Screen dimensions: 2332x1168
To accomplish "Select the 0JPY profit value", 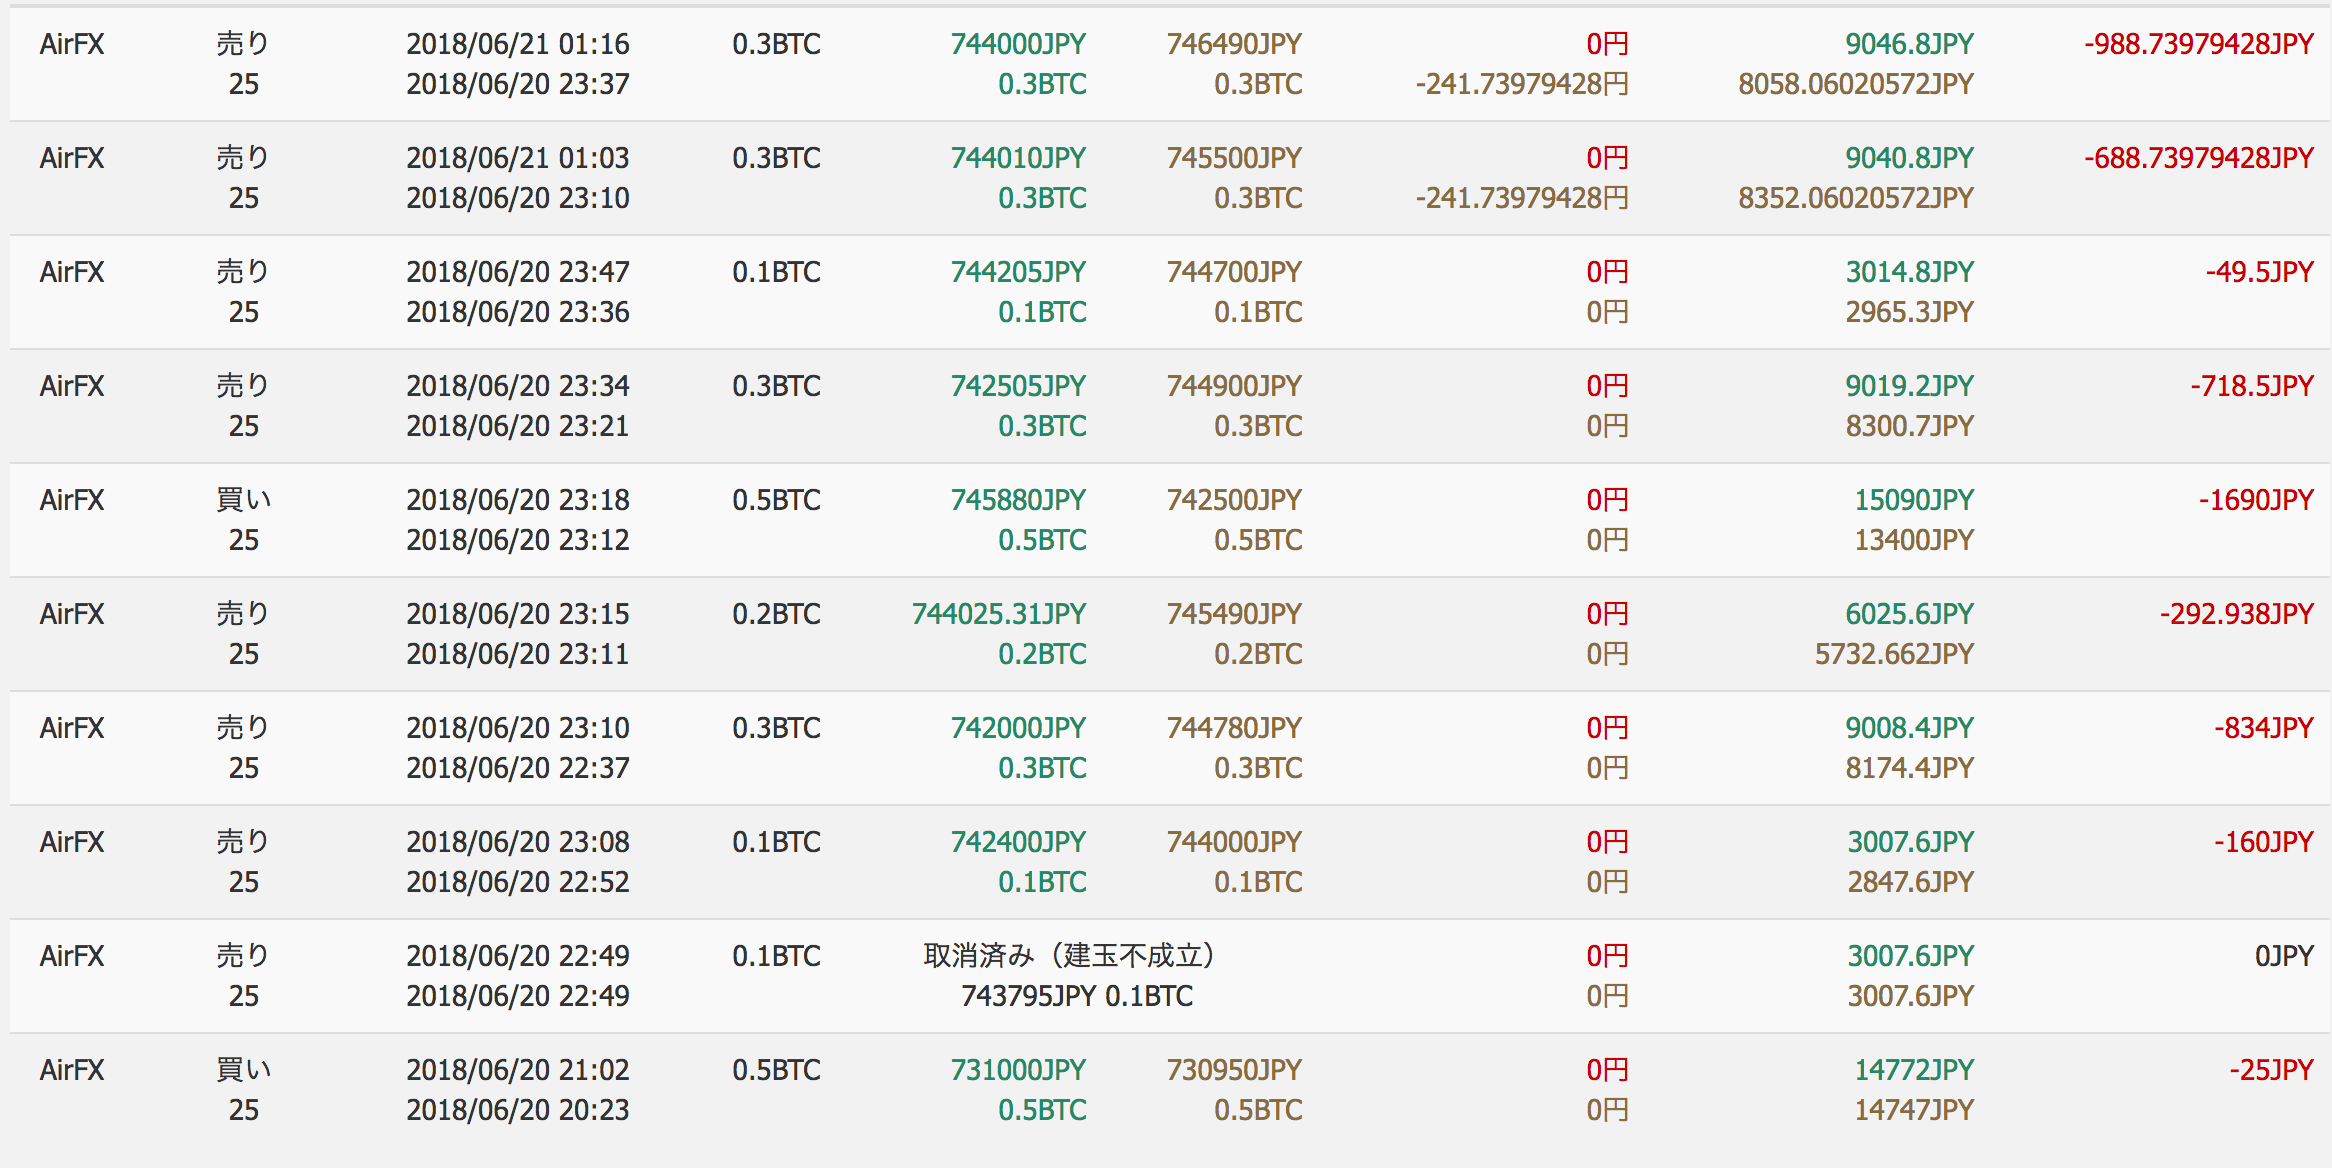I will coord(2284,956).
